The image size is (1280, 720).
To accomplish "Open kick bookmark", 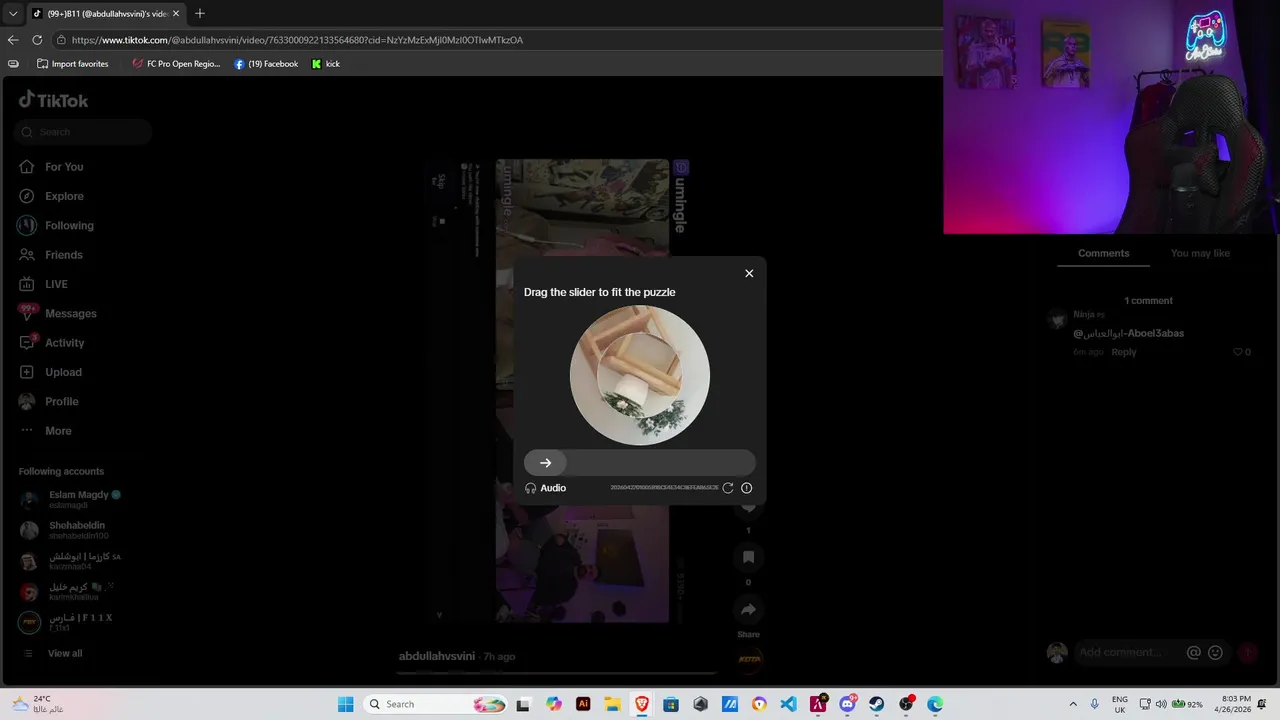I will pyautogui.click(x=326, y=64).
